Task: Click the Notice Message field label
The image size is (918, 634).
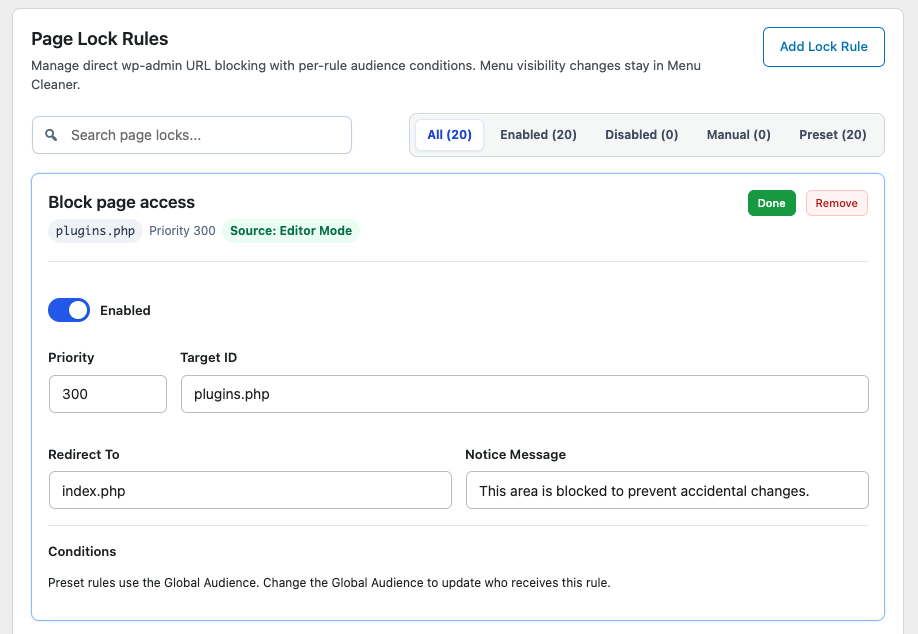Action: [x=516, y=454]
